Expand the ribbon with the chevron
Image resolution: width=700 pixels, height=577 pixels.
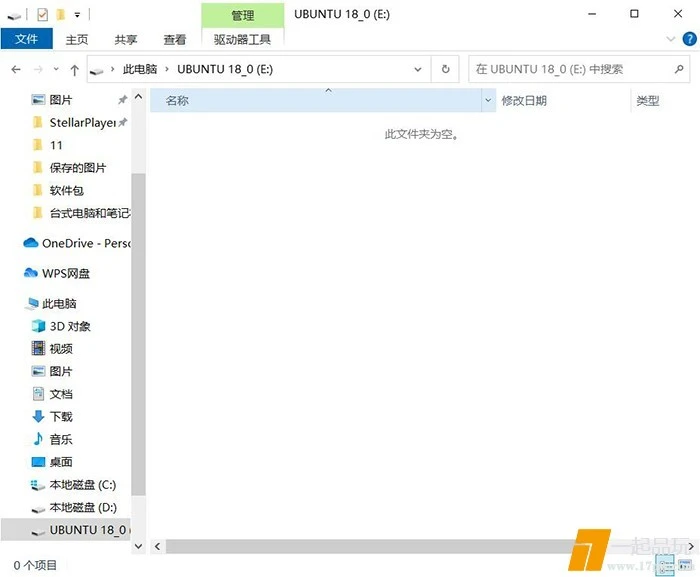[x=671, y=39]
